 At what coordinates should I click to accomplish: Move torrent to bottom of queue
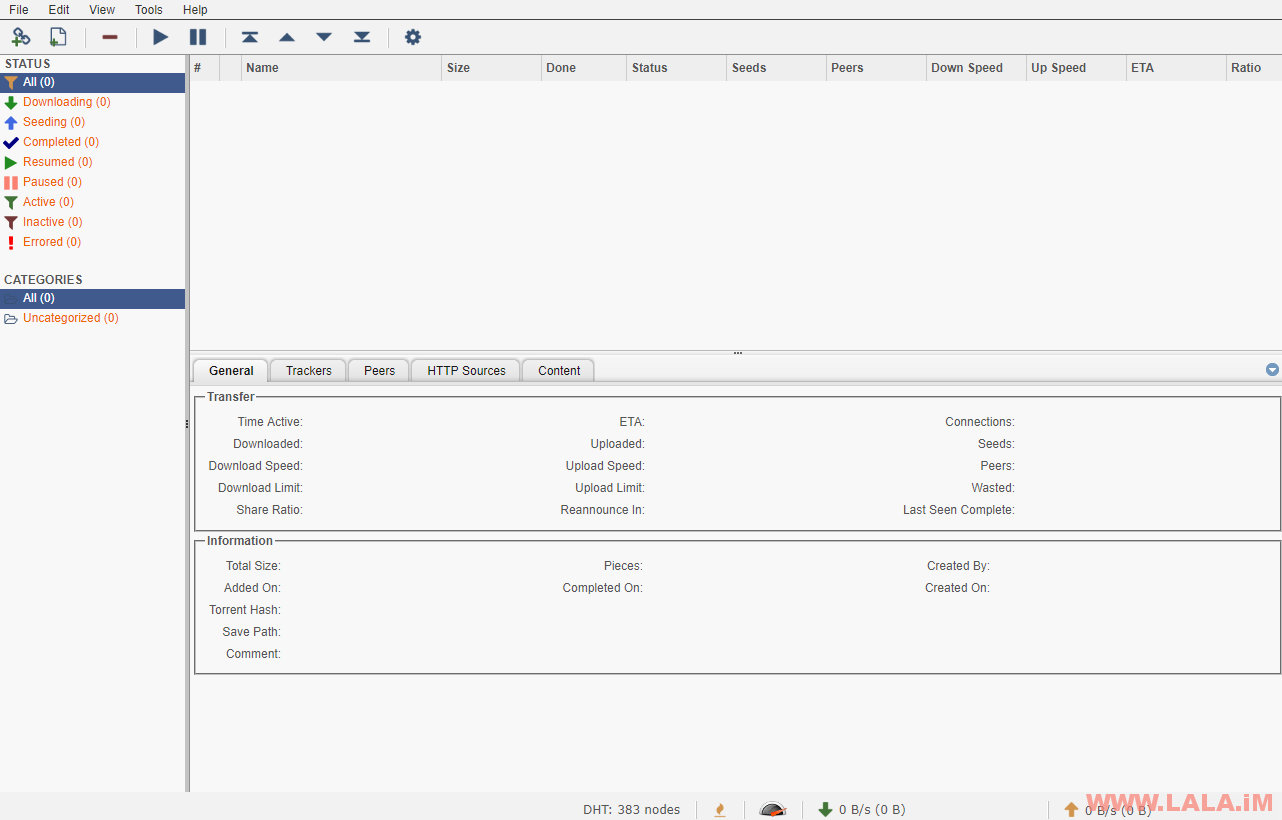click(x=362, y=37)
